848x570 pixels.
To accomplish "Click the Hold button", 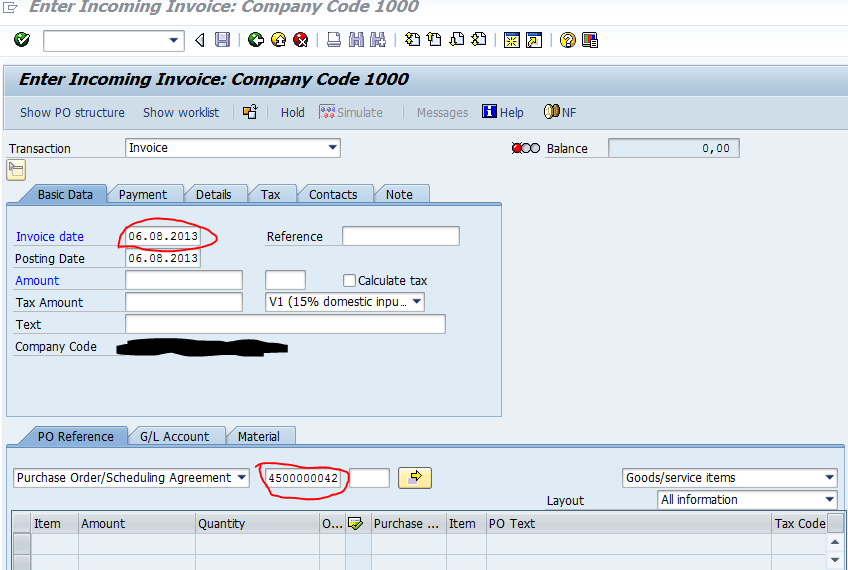I will [x=292, y=112].
